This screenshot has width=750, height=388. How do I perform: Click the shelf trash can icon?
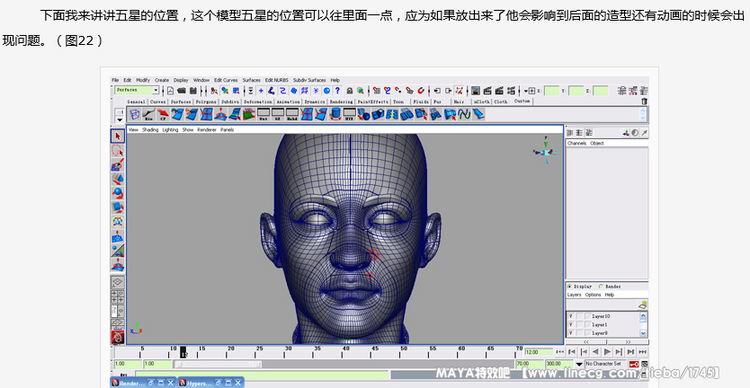(x=644, y=101)
